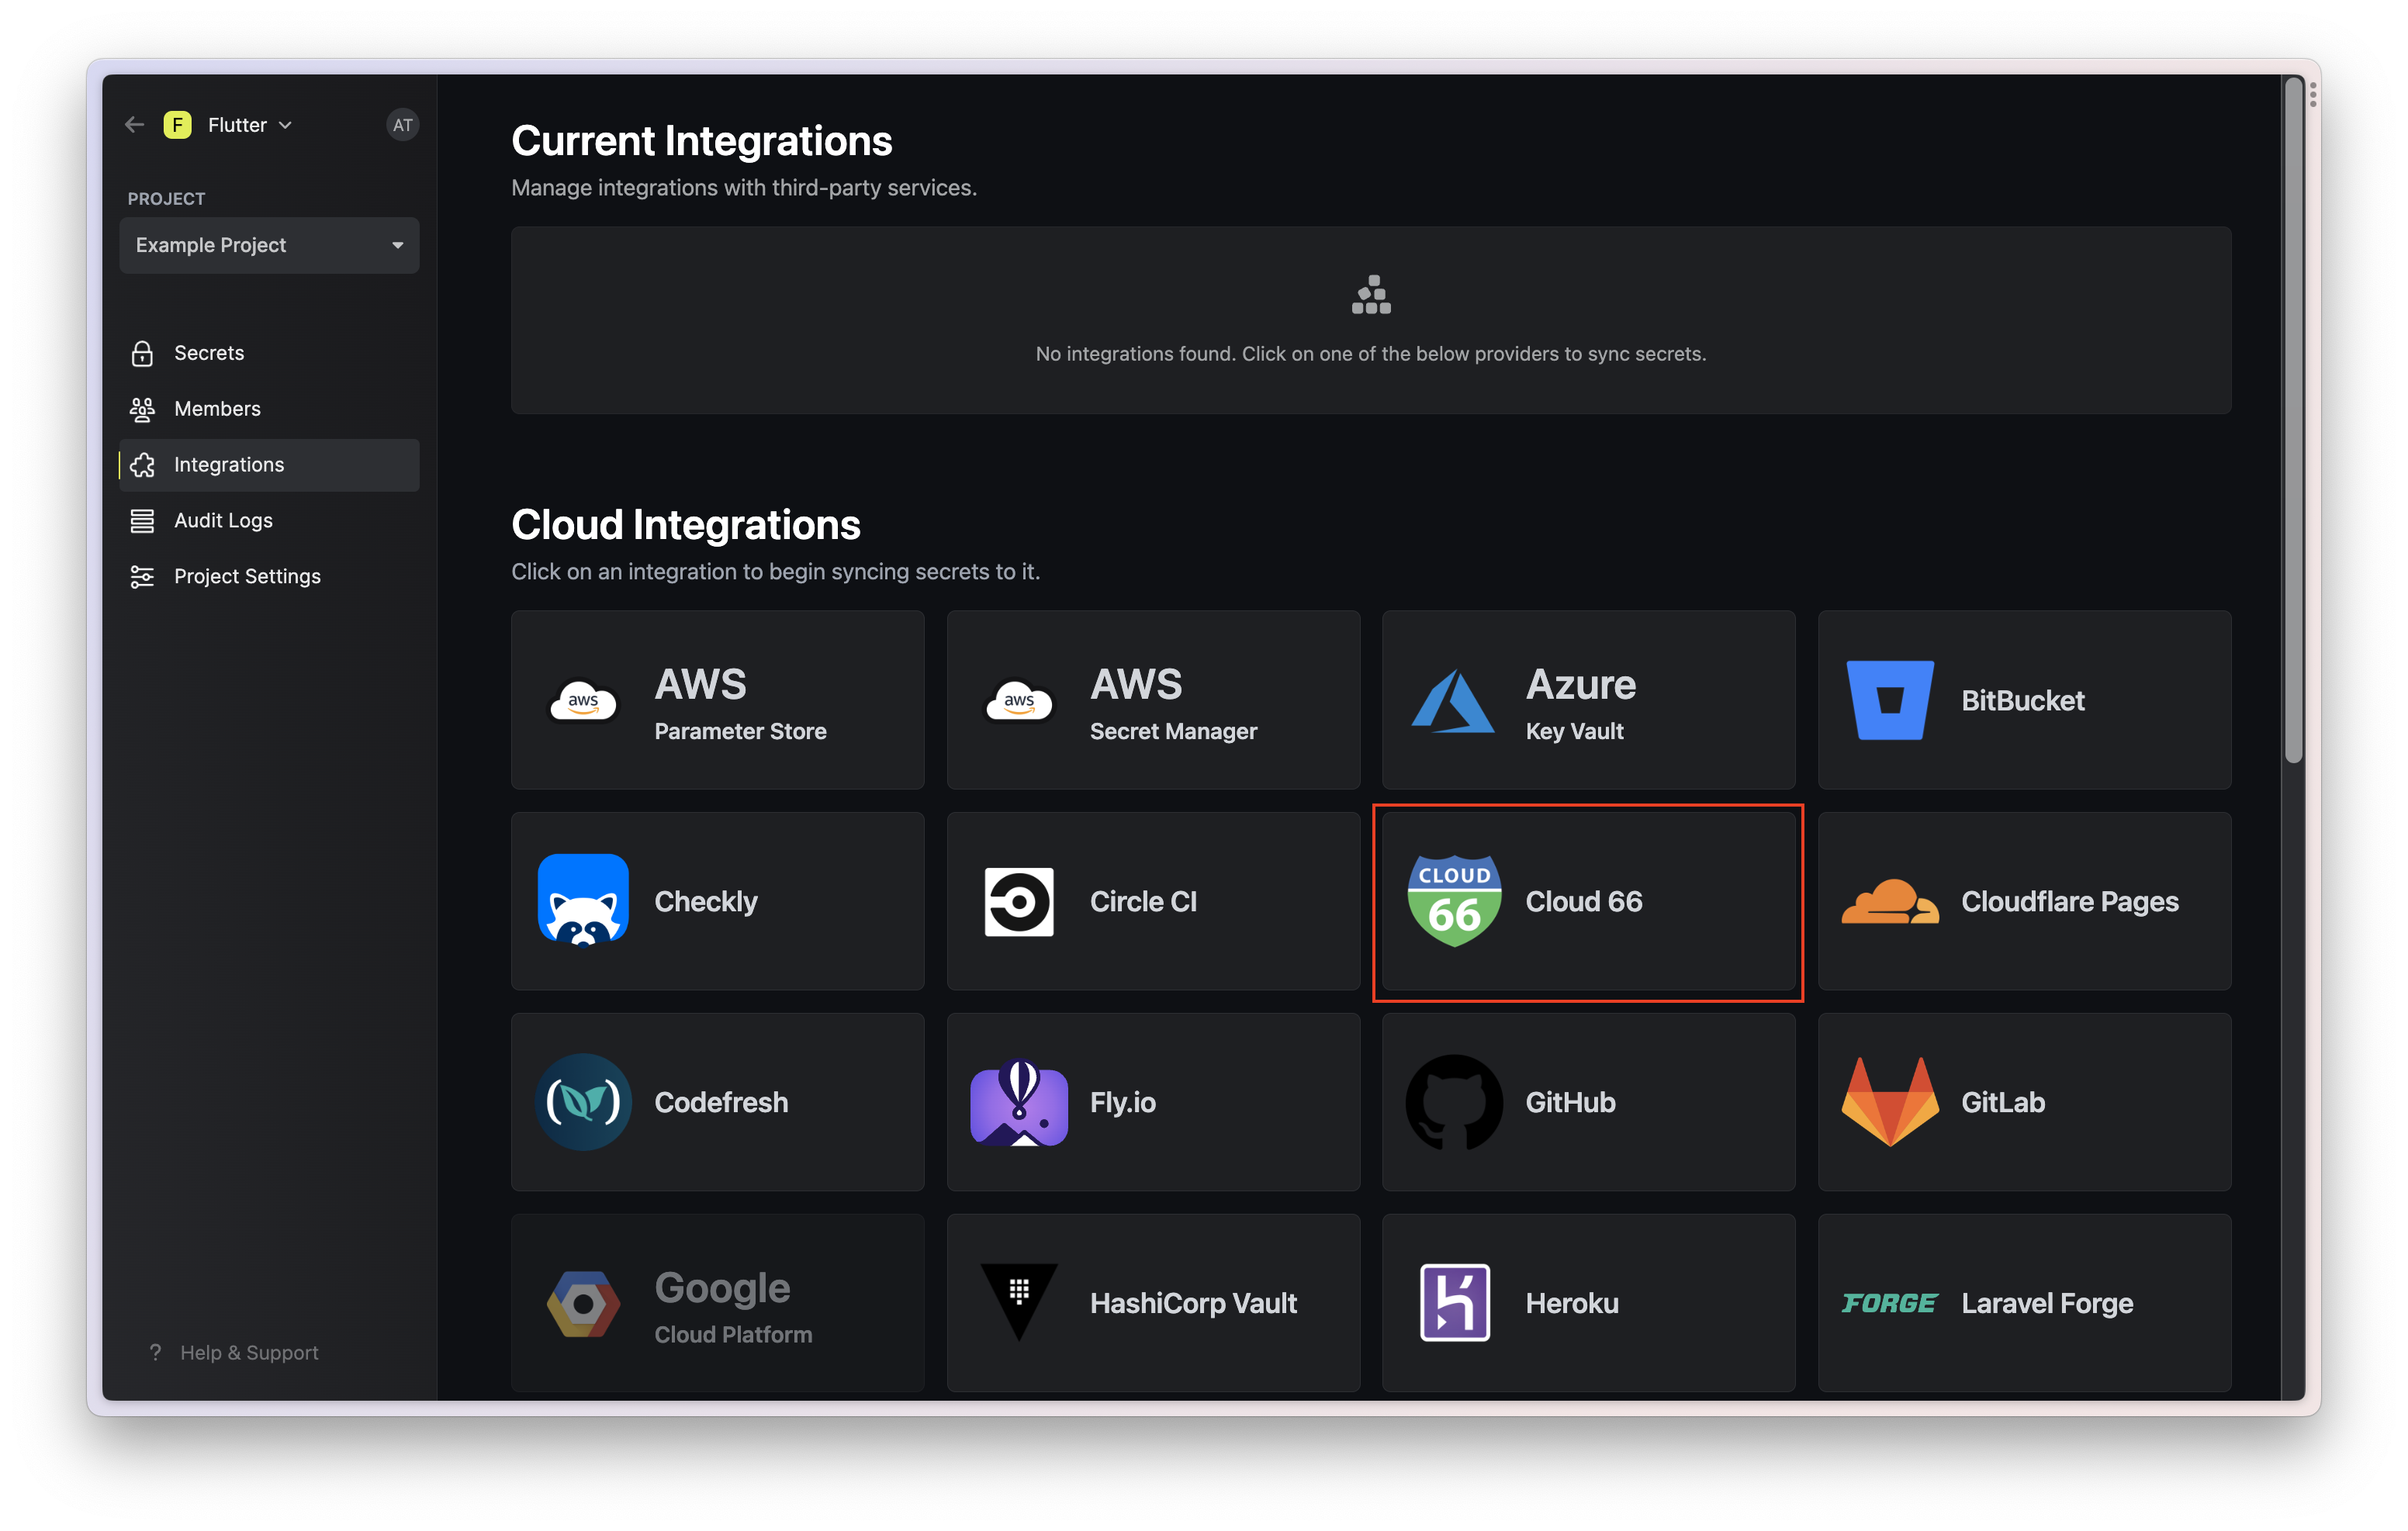Select the Integrations sidebar item

pyautogui.click(x=269, y=465)
